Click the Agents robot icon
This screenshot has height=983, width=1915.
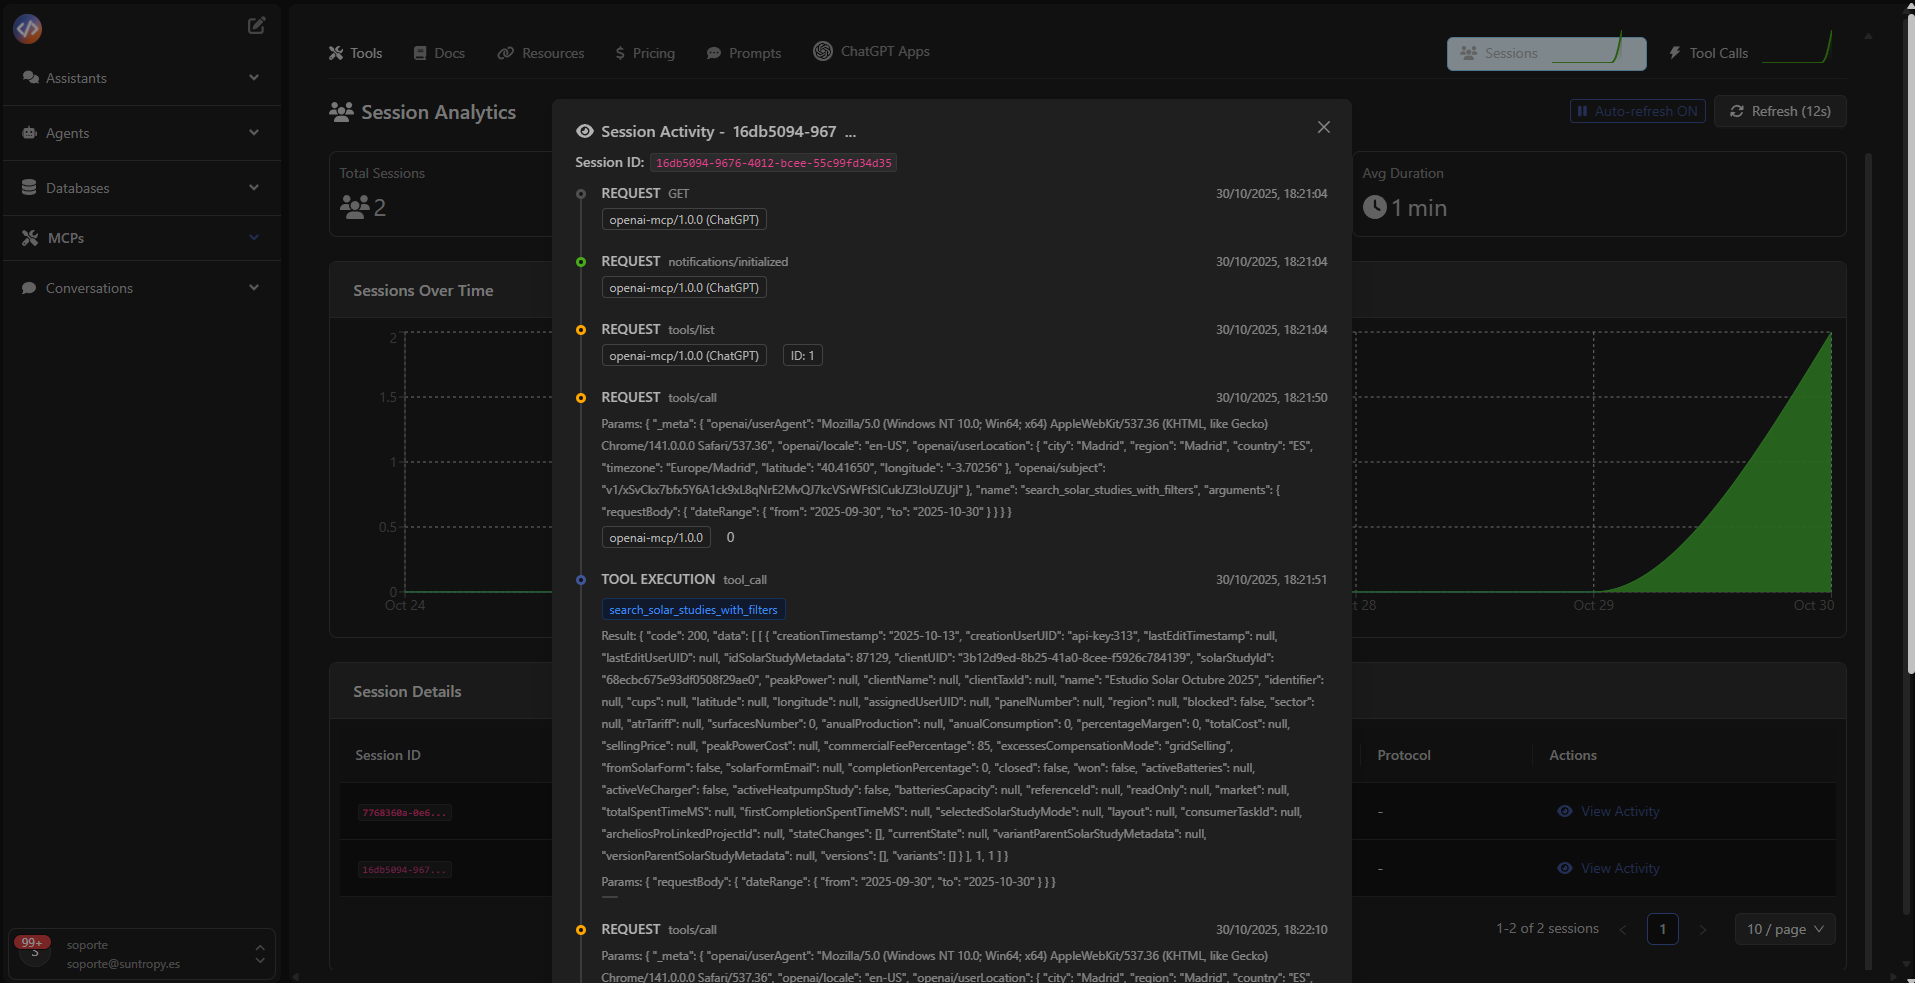30,133
